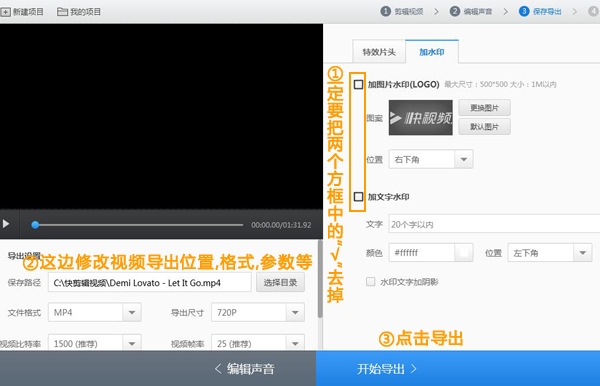Click the #ffffff color value field

click(422, 252)
